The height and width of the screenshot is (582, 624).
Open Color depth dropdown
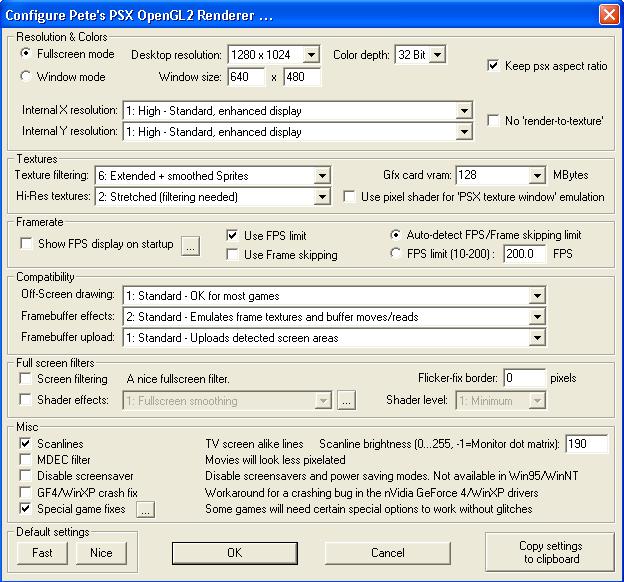[437, 54]
